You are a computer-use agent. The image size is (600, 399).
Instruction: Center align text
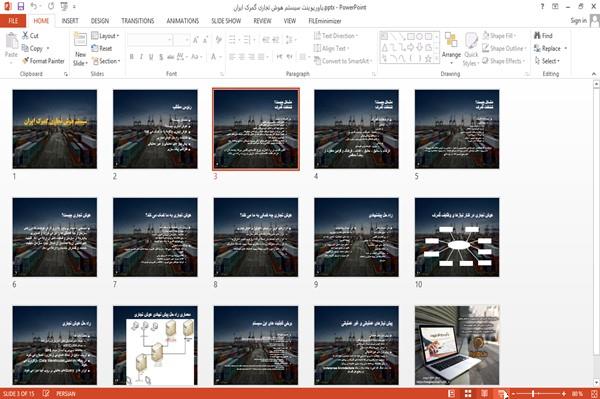click(x=242, y=57)
